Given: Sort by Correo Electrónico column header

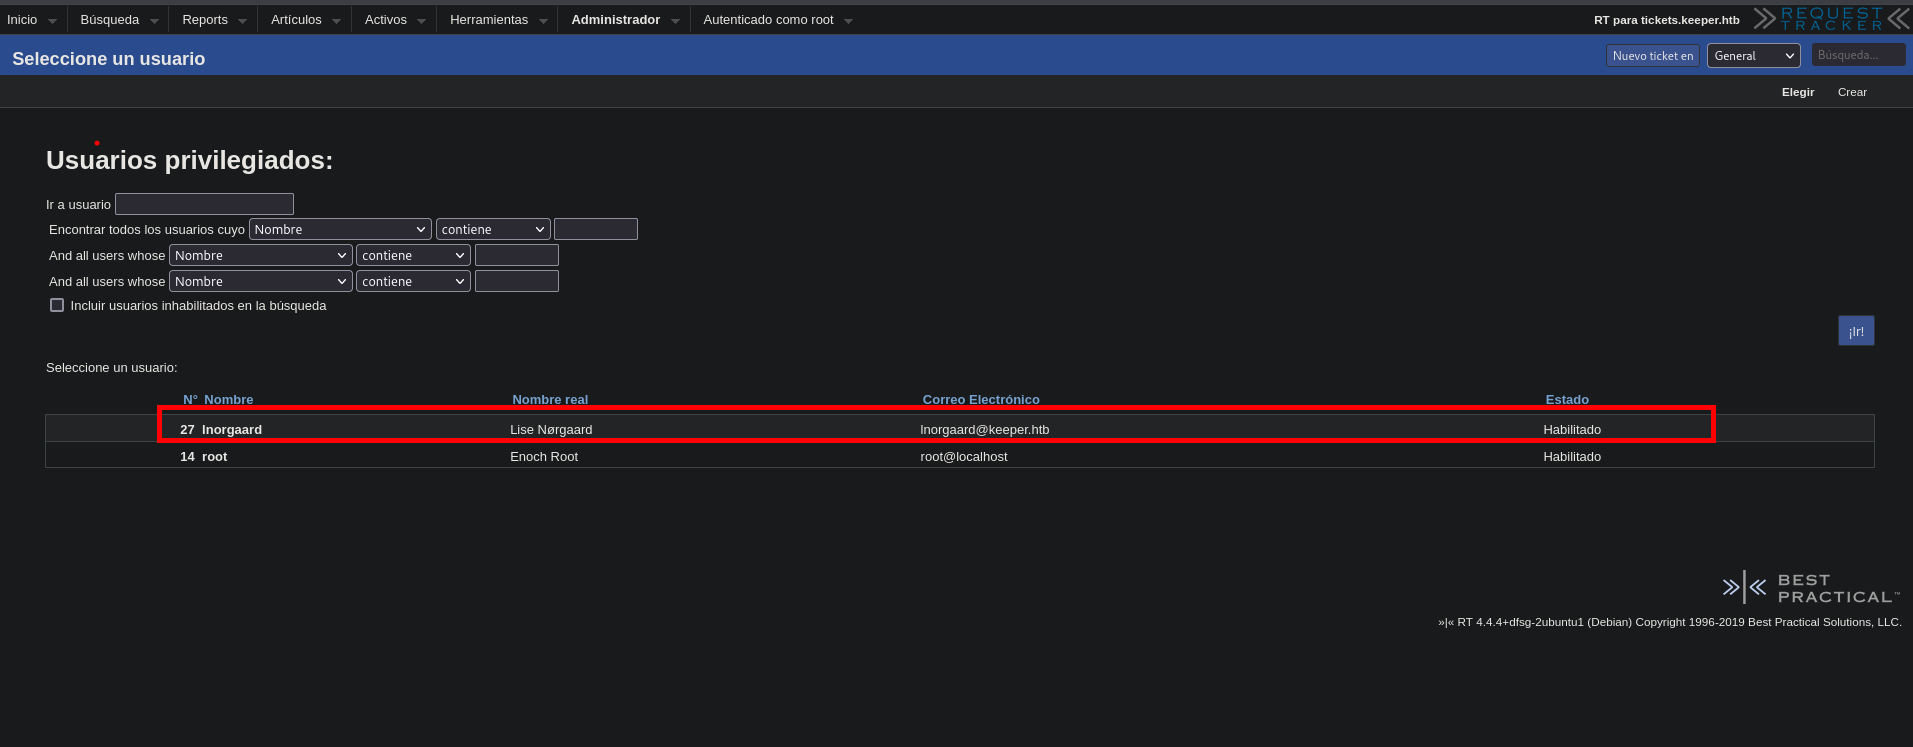Looking at the screenshot, I should [980, 400].
